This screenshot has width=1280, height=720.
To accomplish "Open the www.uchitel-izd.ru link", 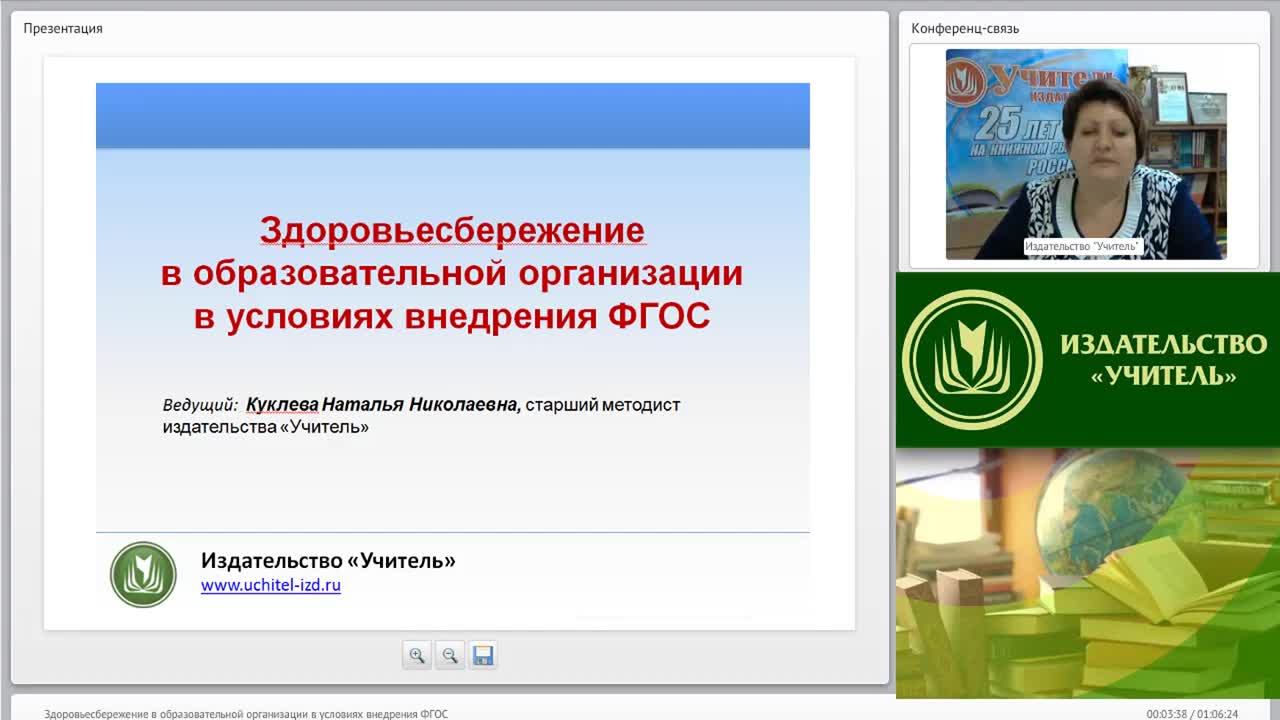I will coord(271,585).
